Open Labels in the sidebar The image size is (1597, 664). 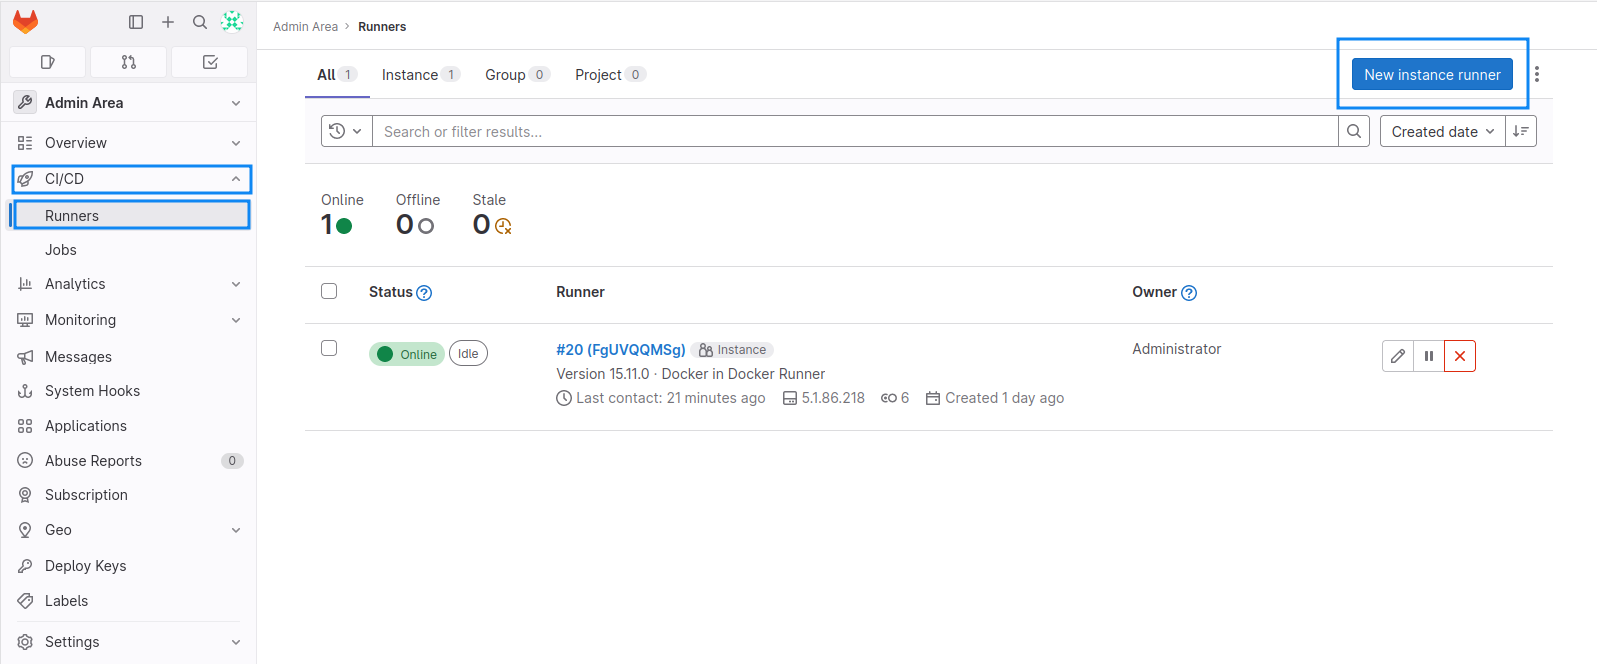click(x=129, y=601)
